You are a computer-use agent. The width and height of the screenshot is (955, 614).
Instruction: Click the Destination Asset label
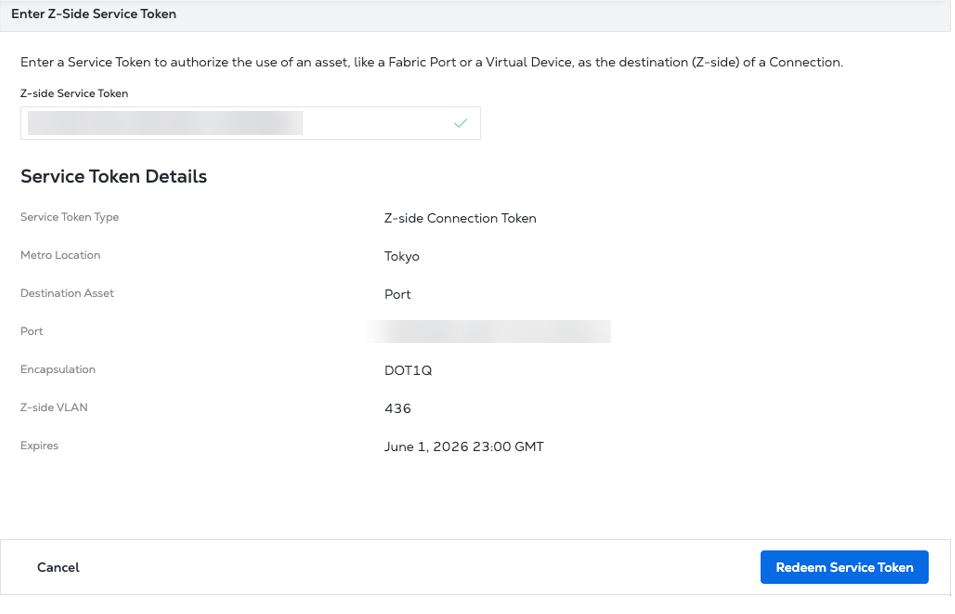[x=67, y=293]
